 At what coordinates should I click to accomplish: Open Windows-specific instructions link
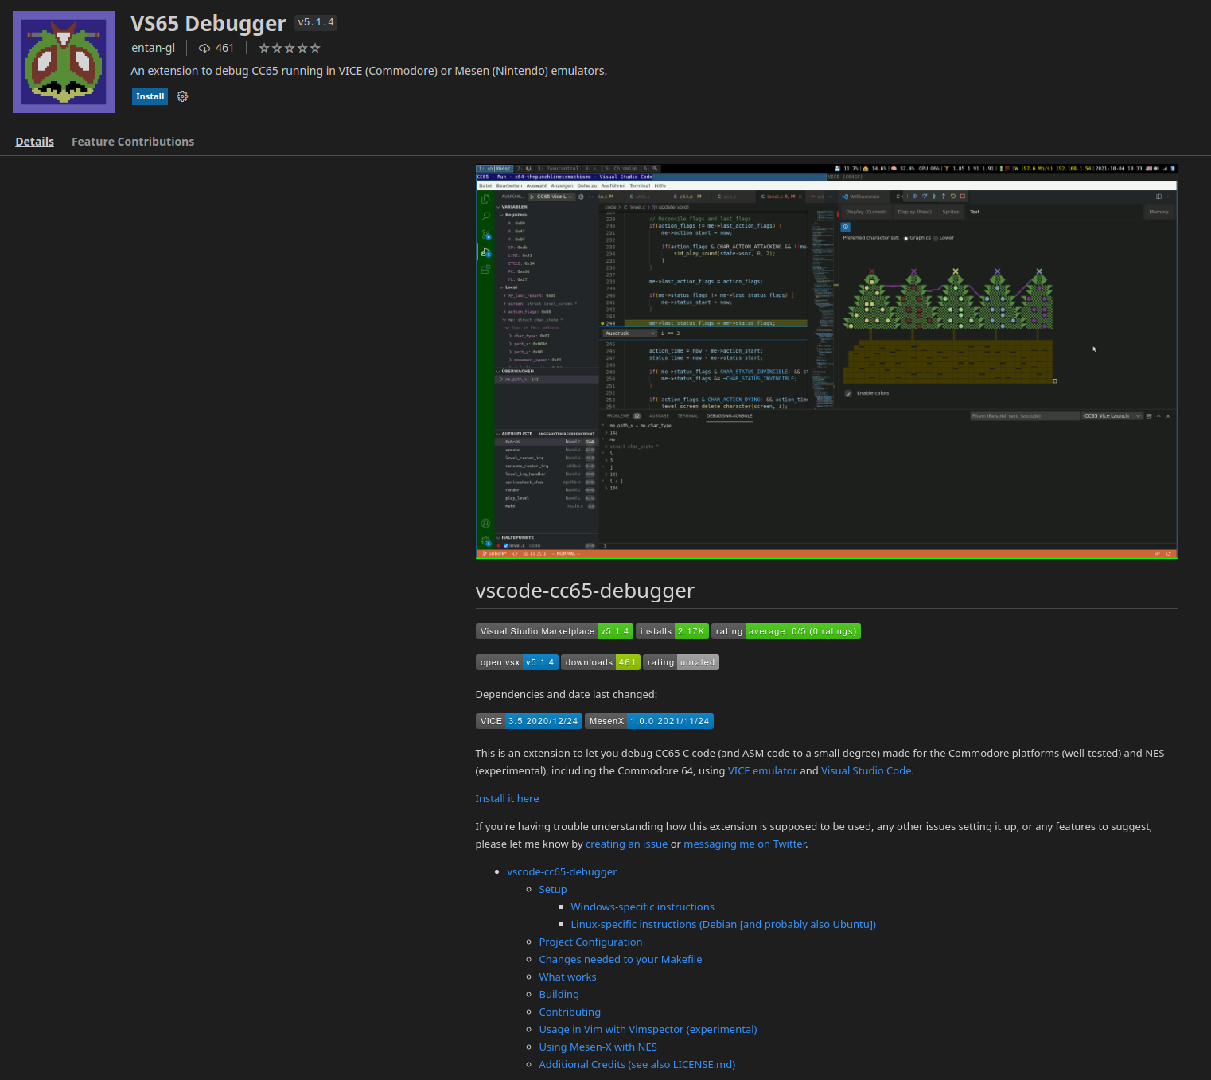coord(643,907)
